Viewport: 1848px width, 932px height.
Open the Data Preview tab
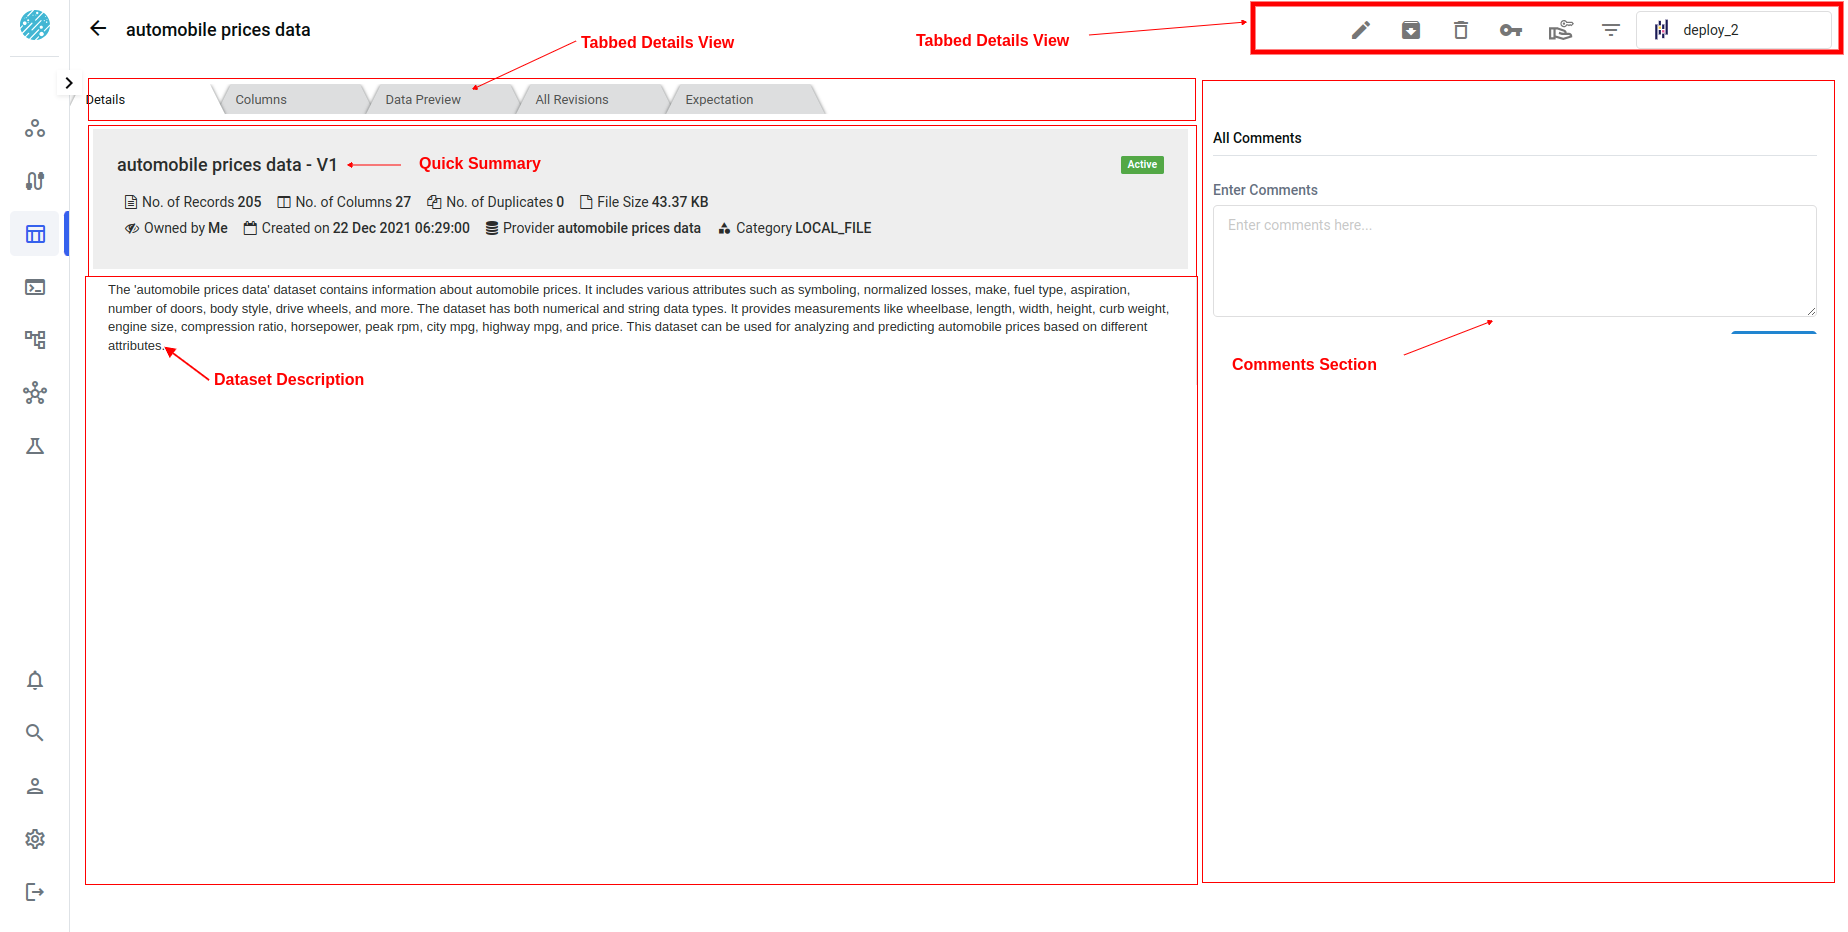pos(423,99)
